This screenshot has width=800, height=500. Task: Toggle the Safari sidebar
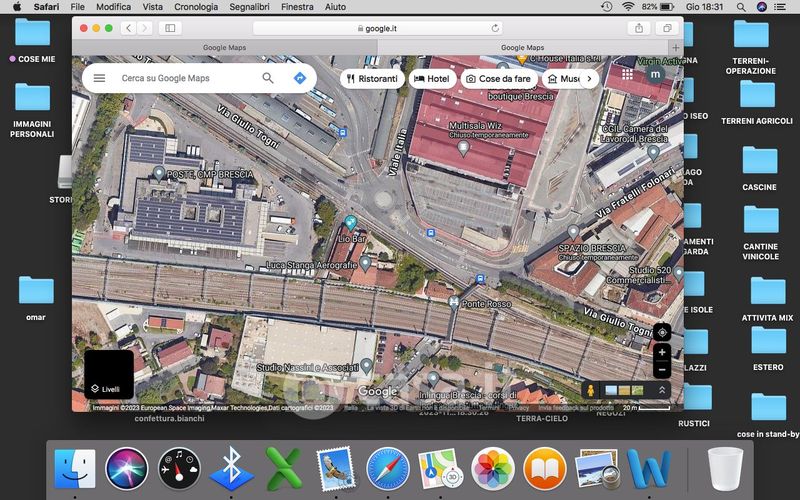pos(170,28)
